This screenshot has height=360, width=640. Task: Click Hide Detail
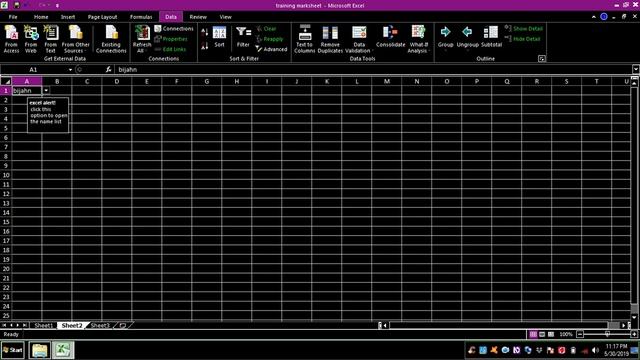[522, 39]
